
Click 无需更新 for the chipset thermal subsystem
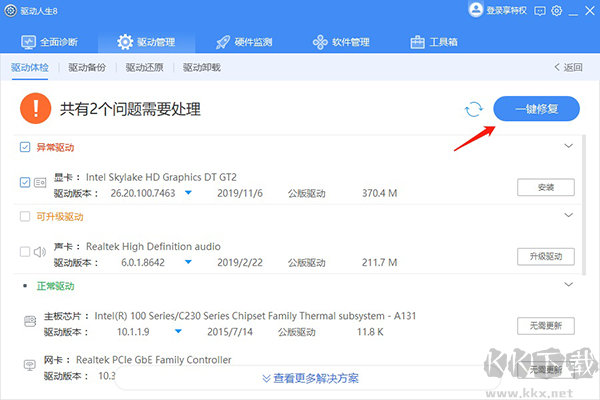546,326
